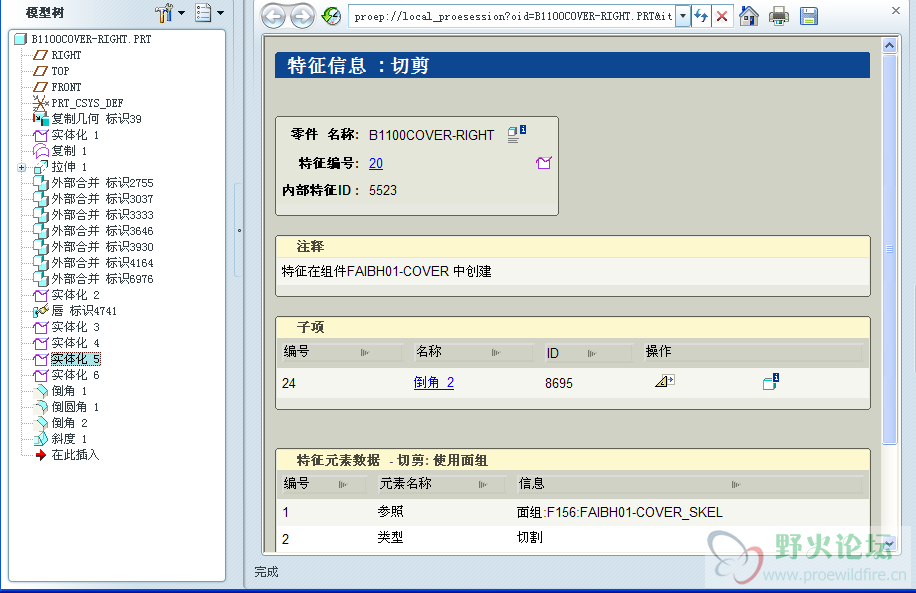The image size is (916, 593).
Task: Select 外部合并 标识3333 feature
Action: point(102,215)
